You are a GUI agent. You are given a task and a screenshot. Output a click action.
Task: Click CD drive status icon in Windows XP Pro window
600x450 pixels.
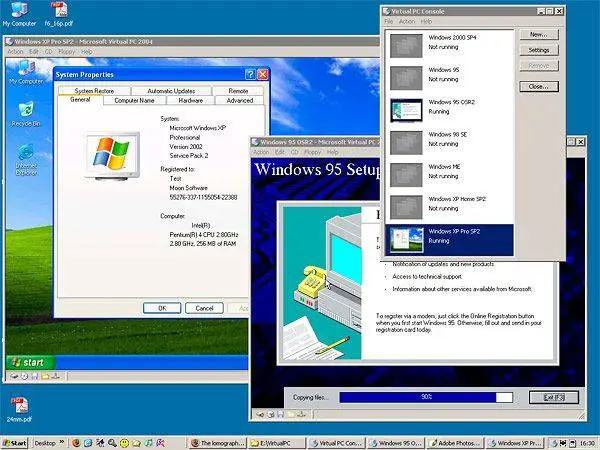click(x=24, y=377)
